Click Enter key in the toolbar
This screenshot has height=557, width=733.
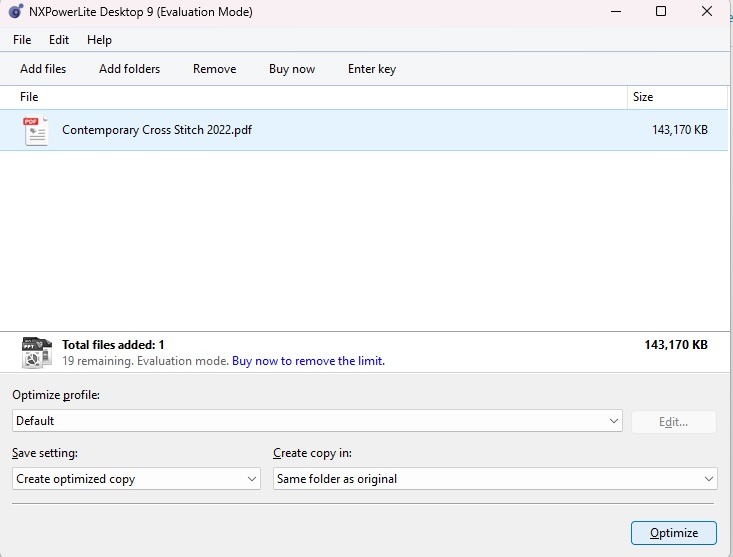[x=372, y=69]
